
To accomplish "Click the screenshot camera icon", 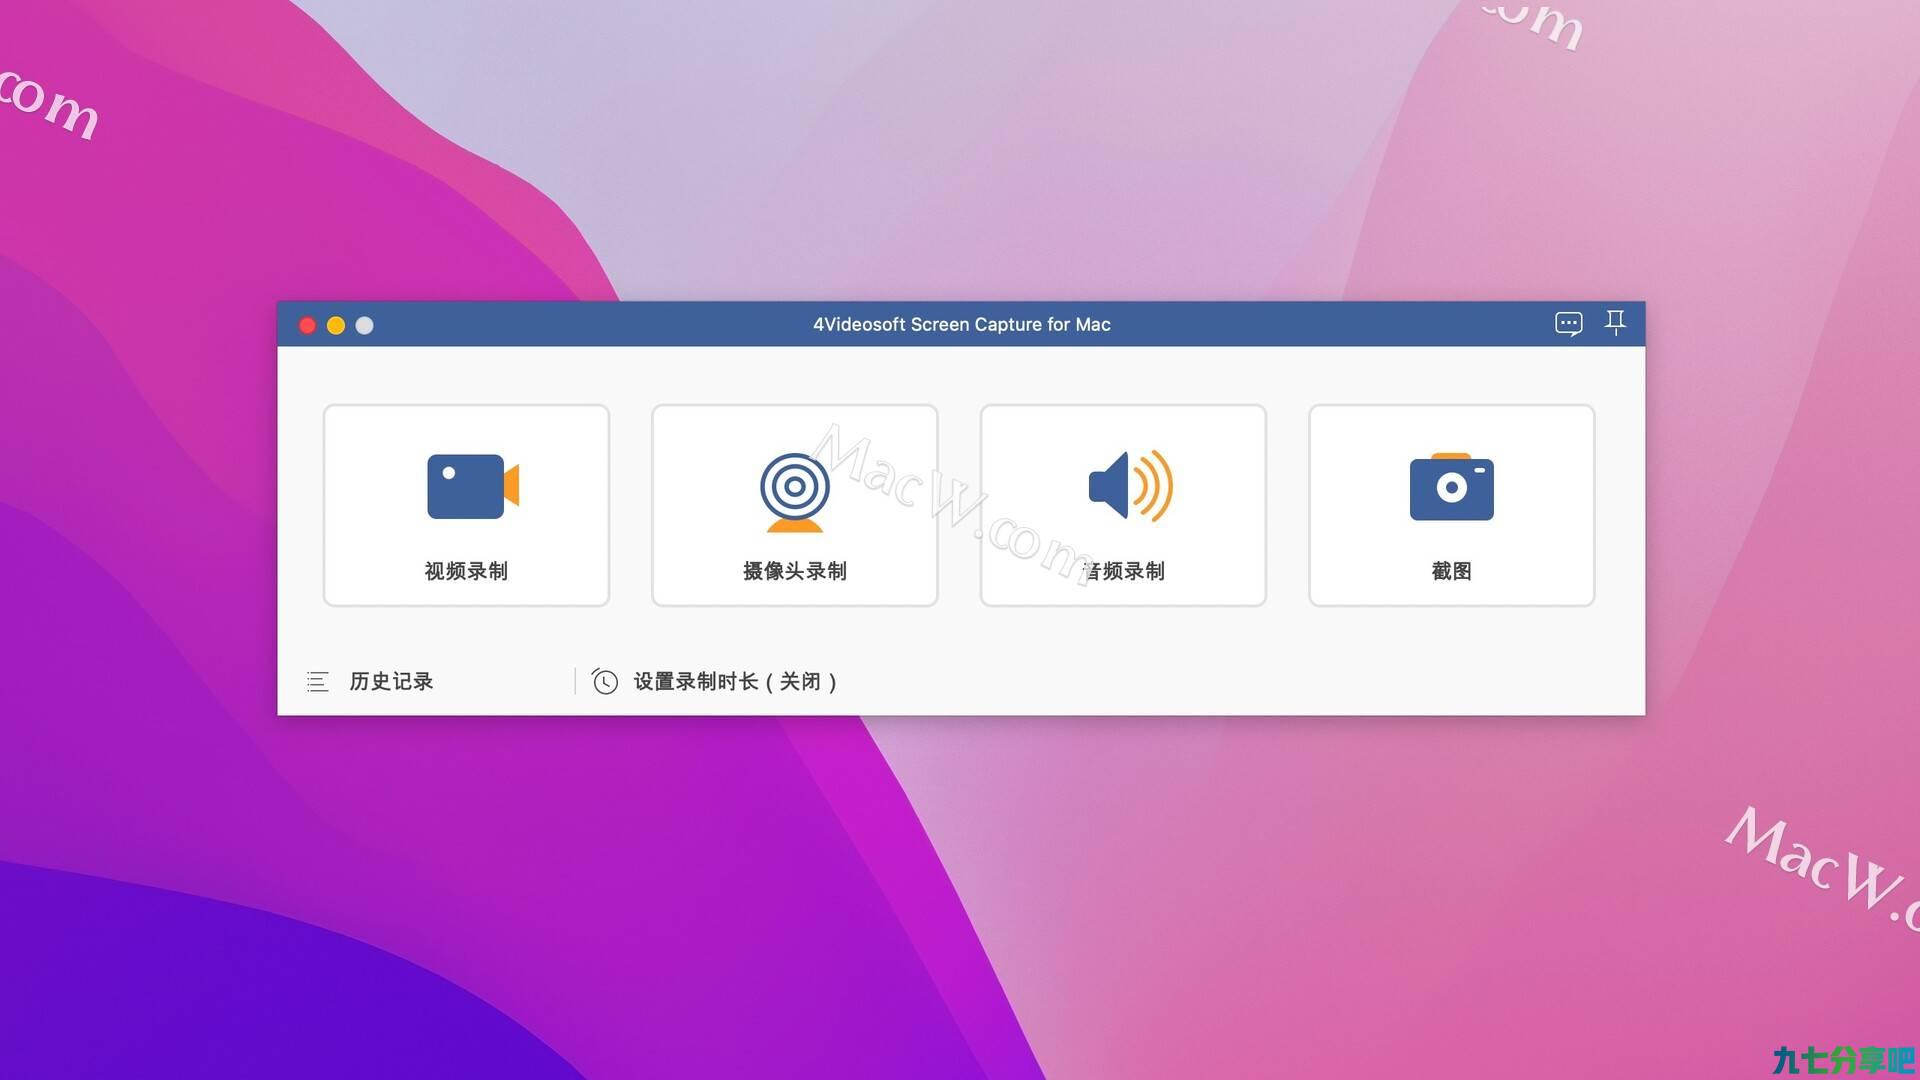I will [1451, 487].
